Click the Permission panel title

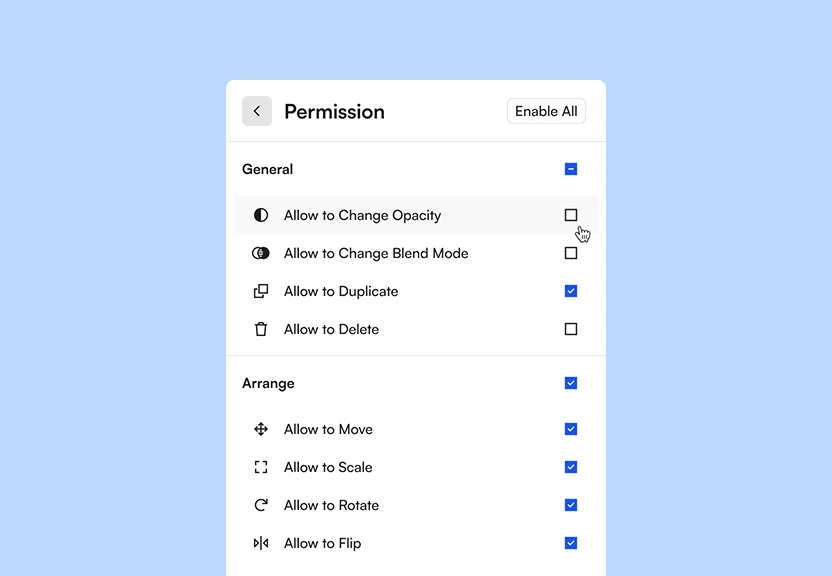tap(334, 111)
